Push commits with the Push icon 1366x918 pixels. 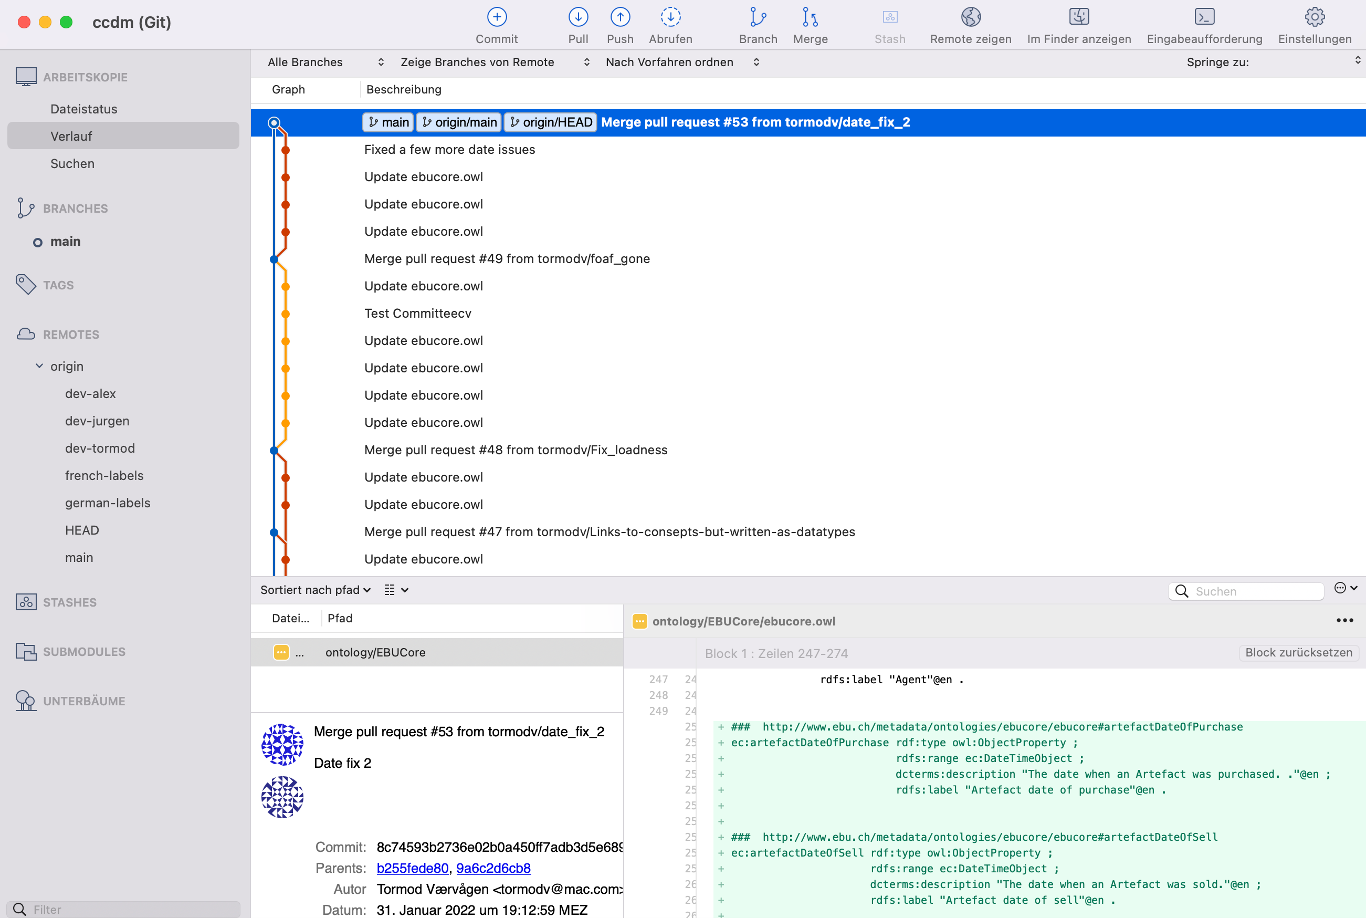620,17
